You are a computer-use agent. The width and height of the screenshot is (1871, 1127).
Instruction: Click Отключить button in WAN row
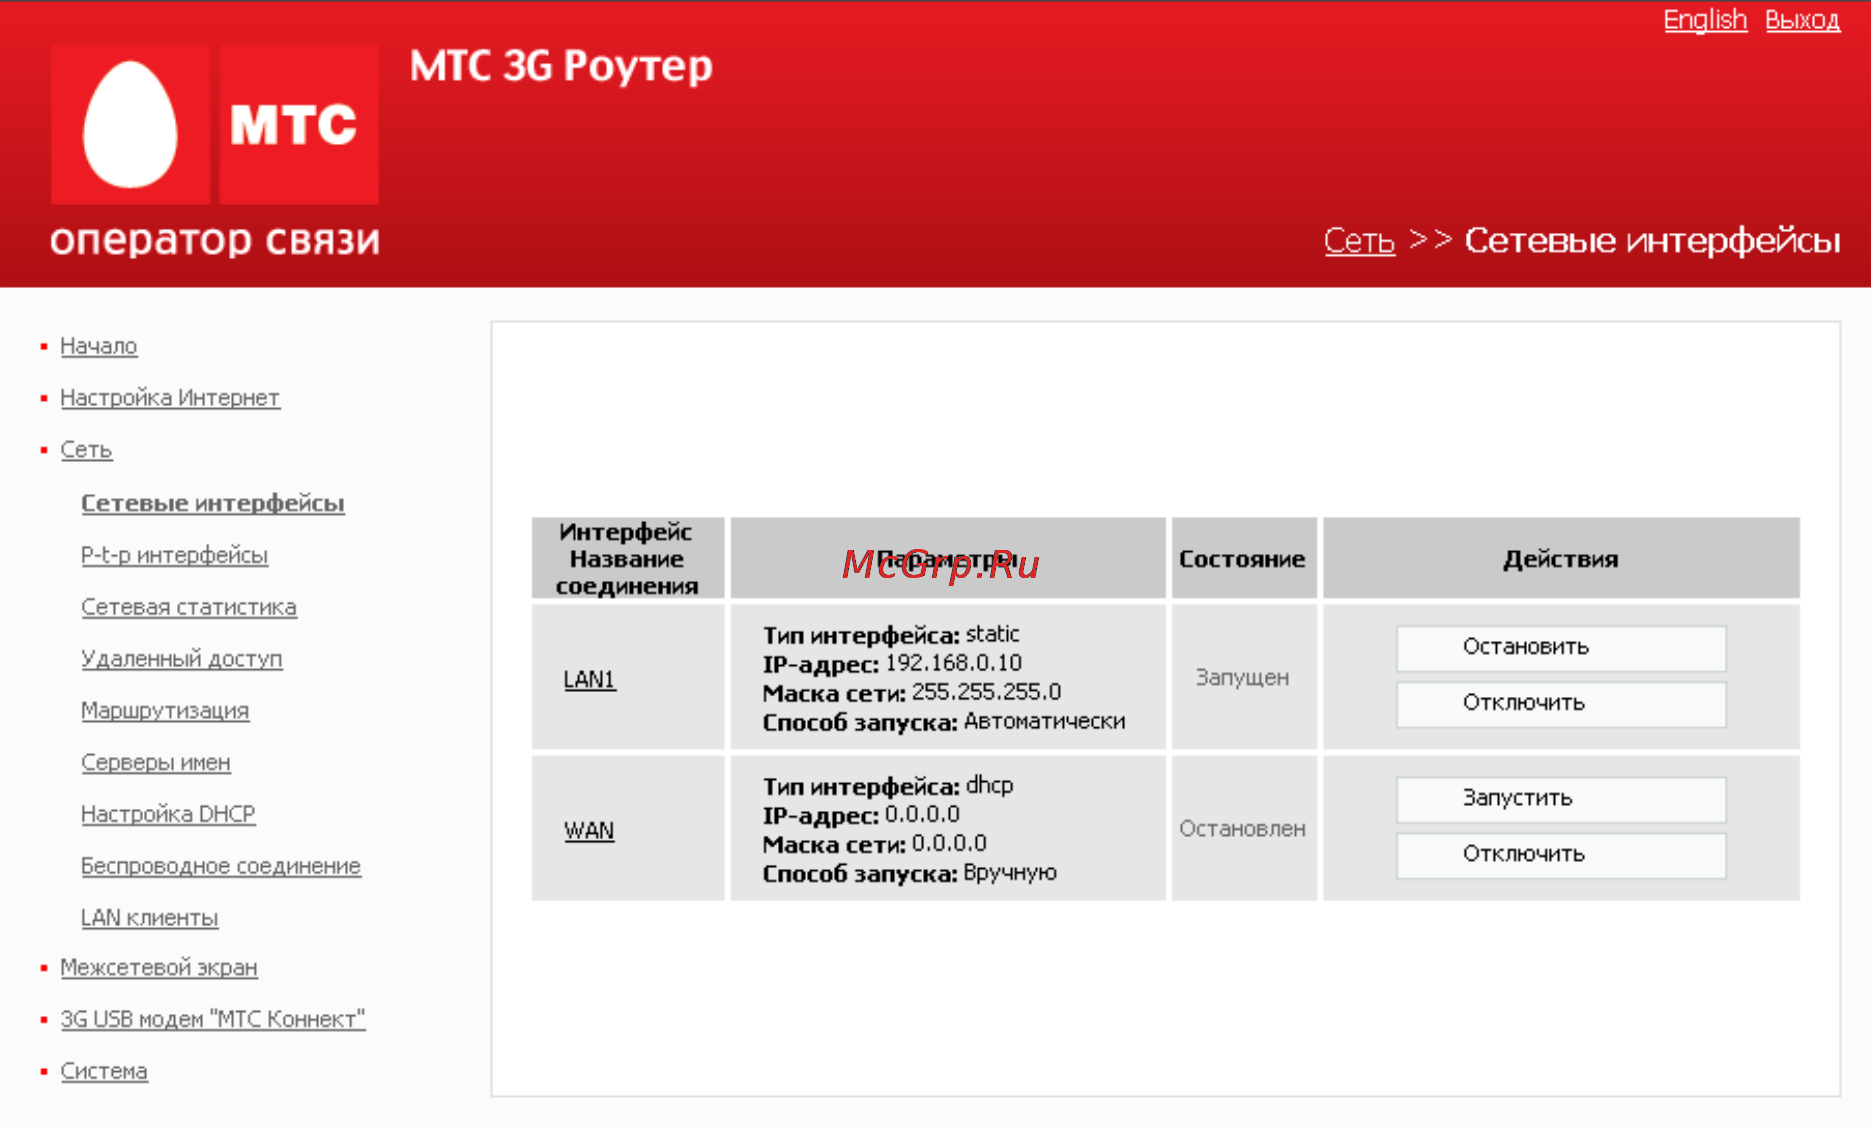click(1561, 854)
